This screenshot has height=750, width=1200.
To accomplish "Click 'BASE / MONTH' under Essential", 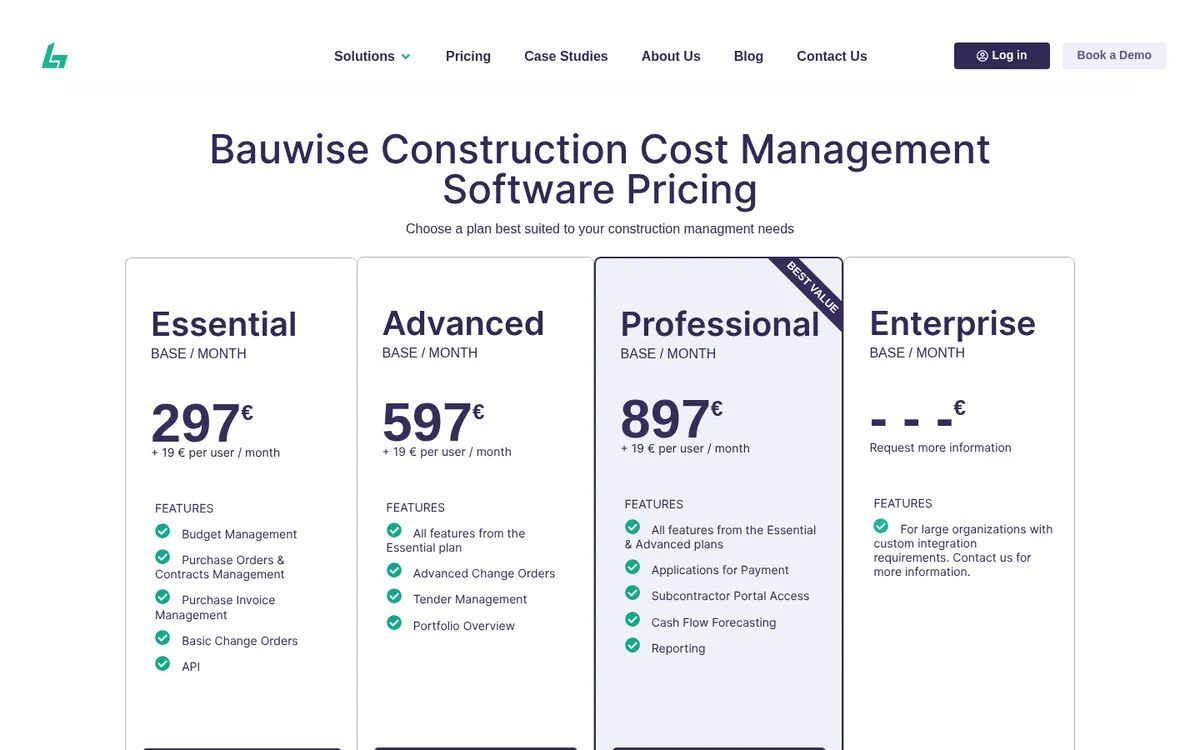I will [198, 354].
